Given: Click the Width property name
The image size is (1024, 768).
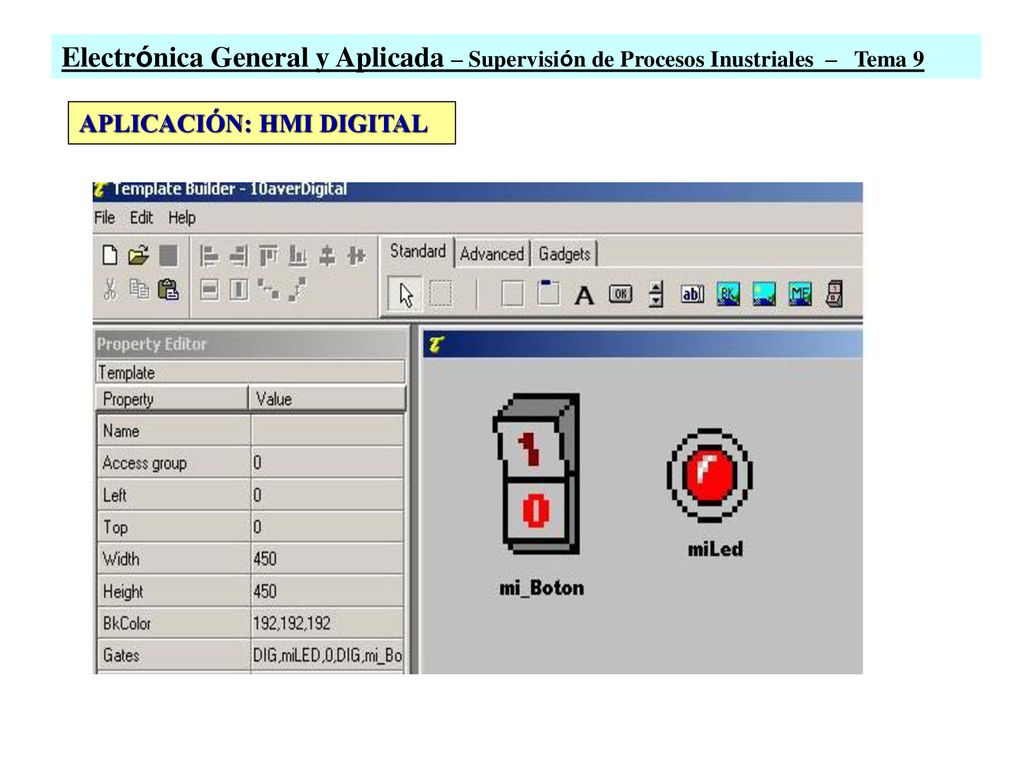Looking at the screenshot, I should tap(121, 560).
